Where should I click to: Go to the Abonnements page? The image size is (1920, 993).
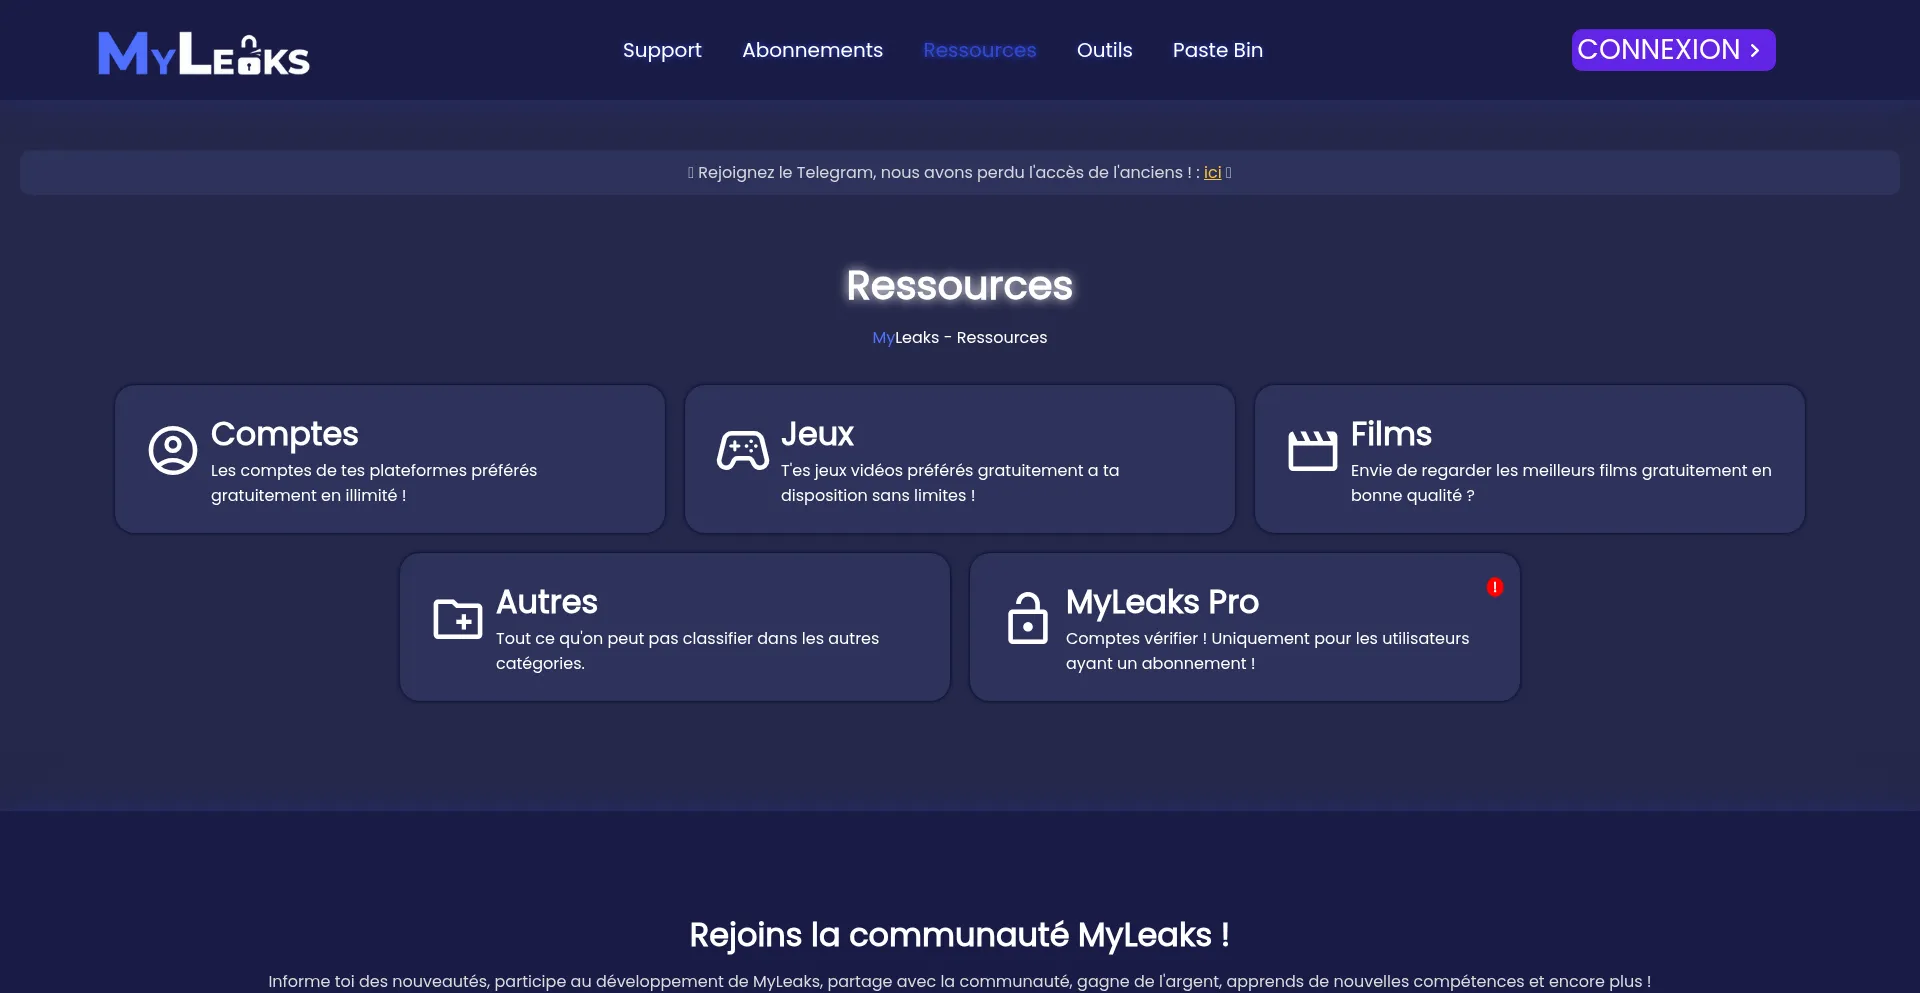[812, 50]
